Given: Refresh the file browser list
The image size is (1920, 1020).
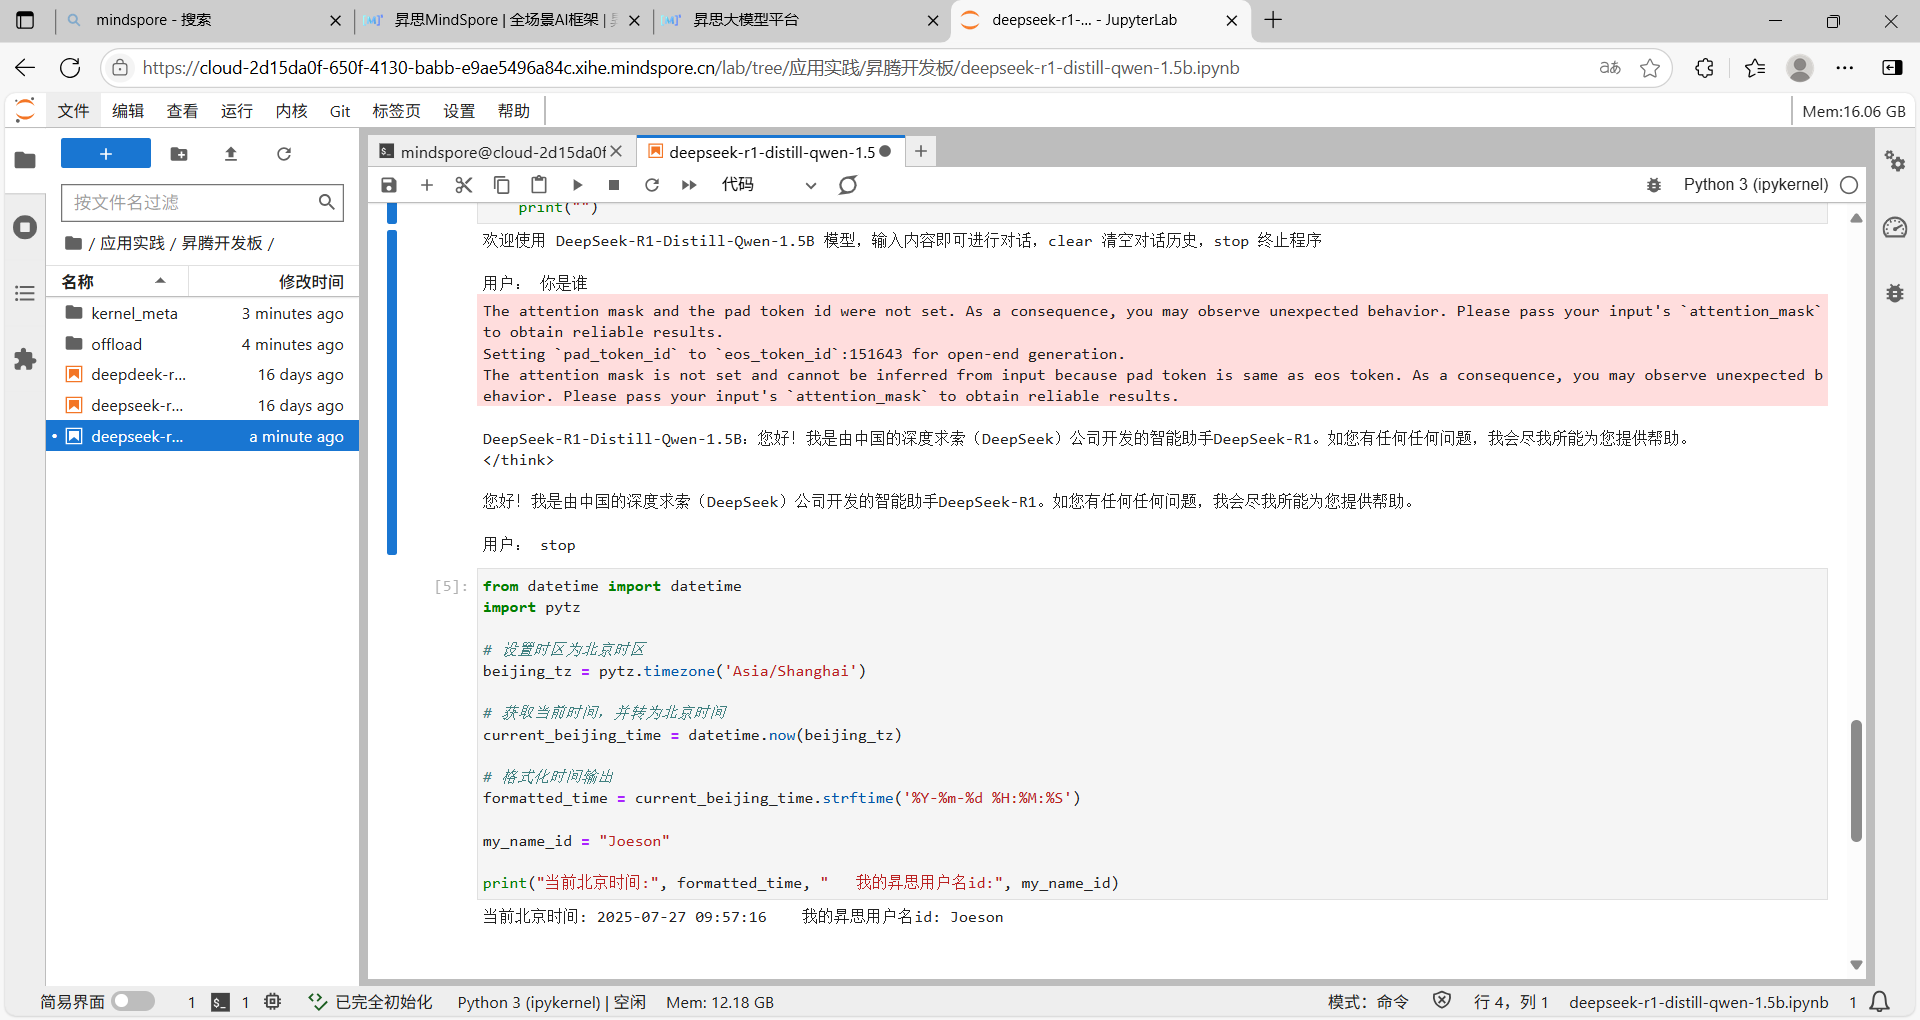Looking at the screenshot, I should point(284,154).
